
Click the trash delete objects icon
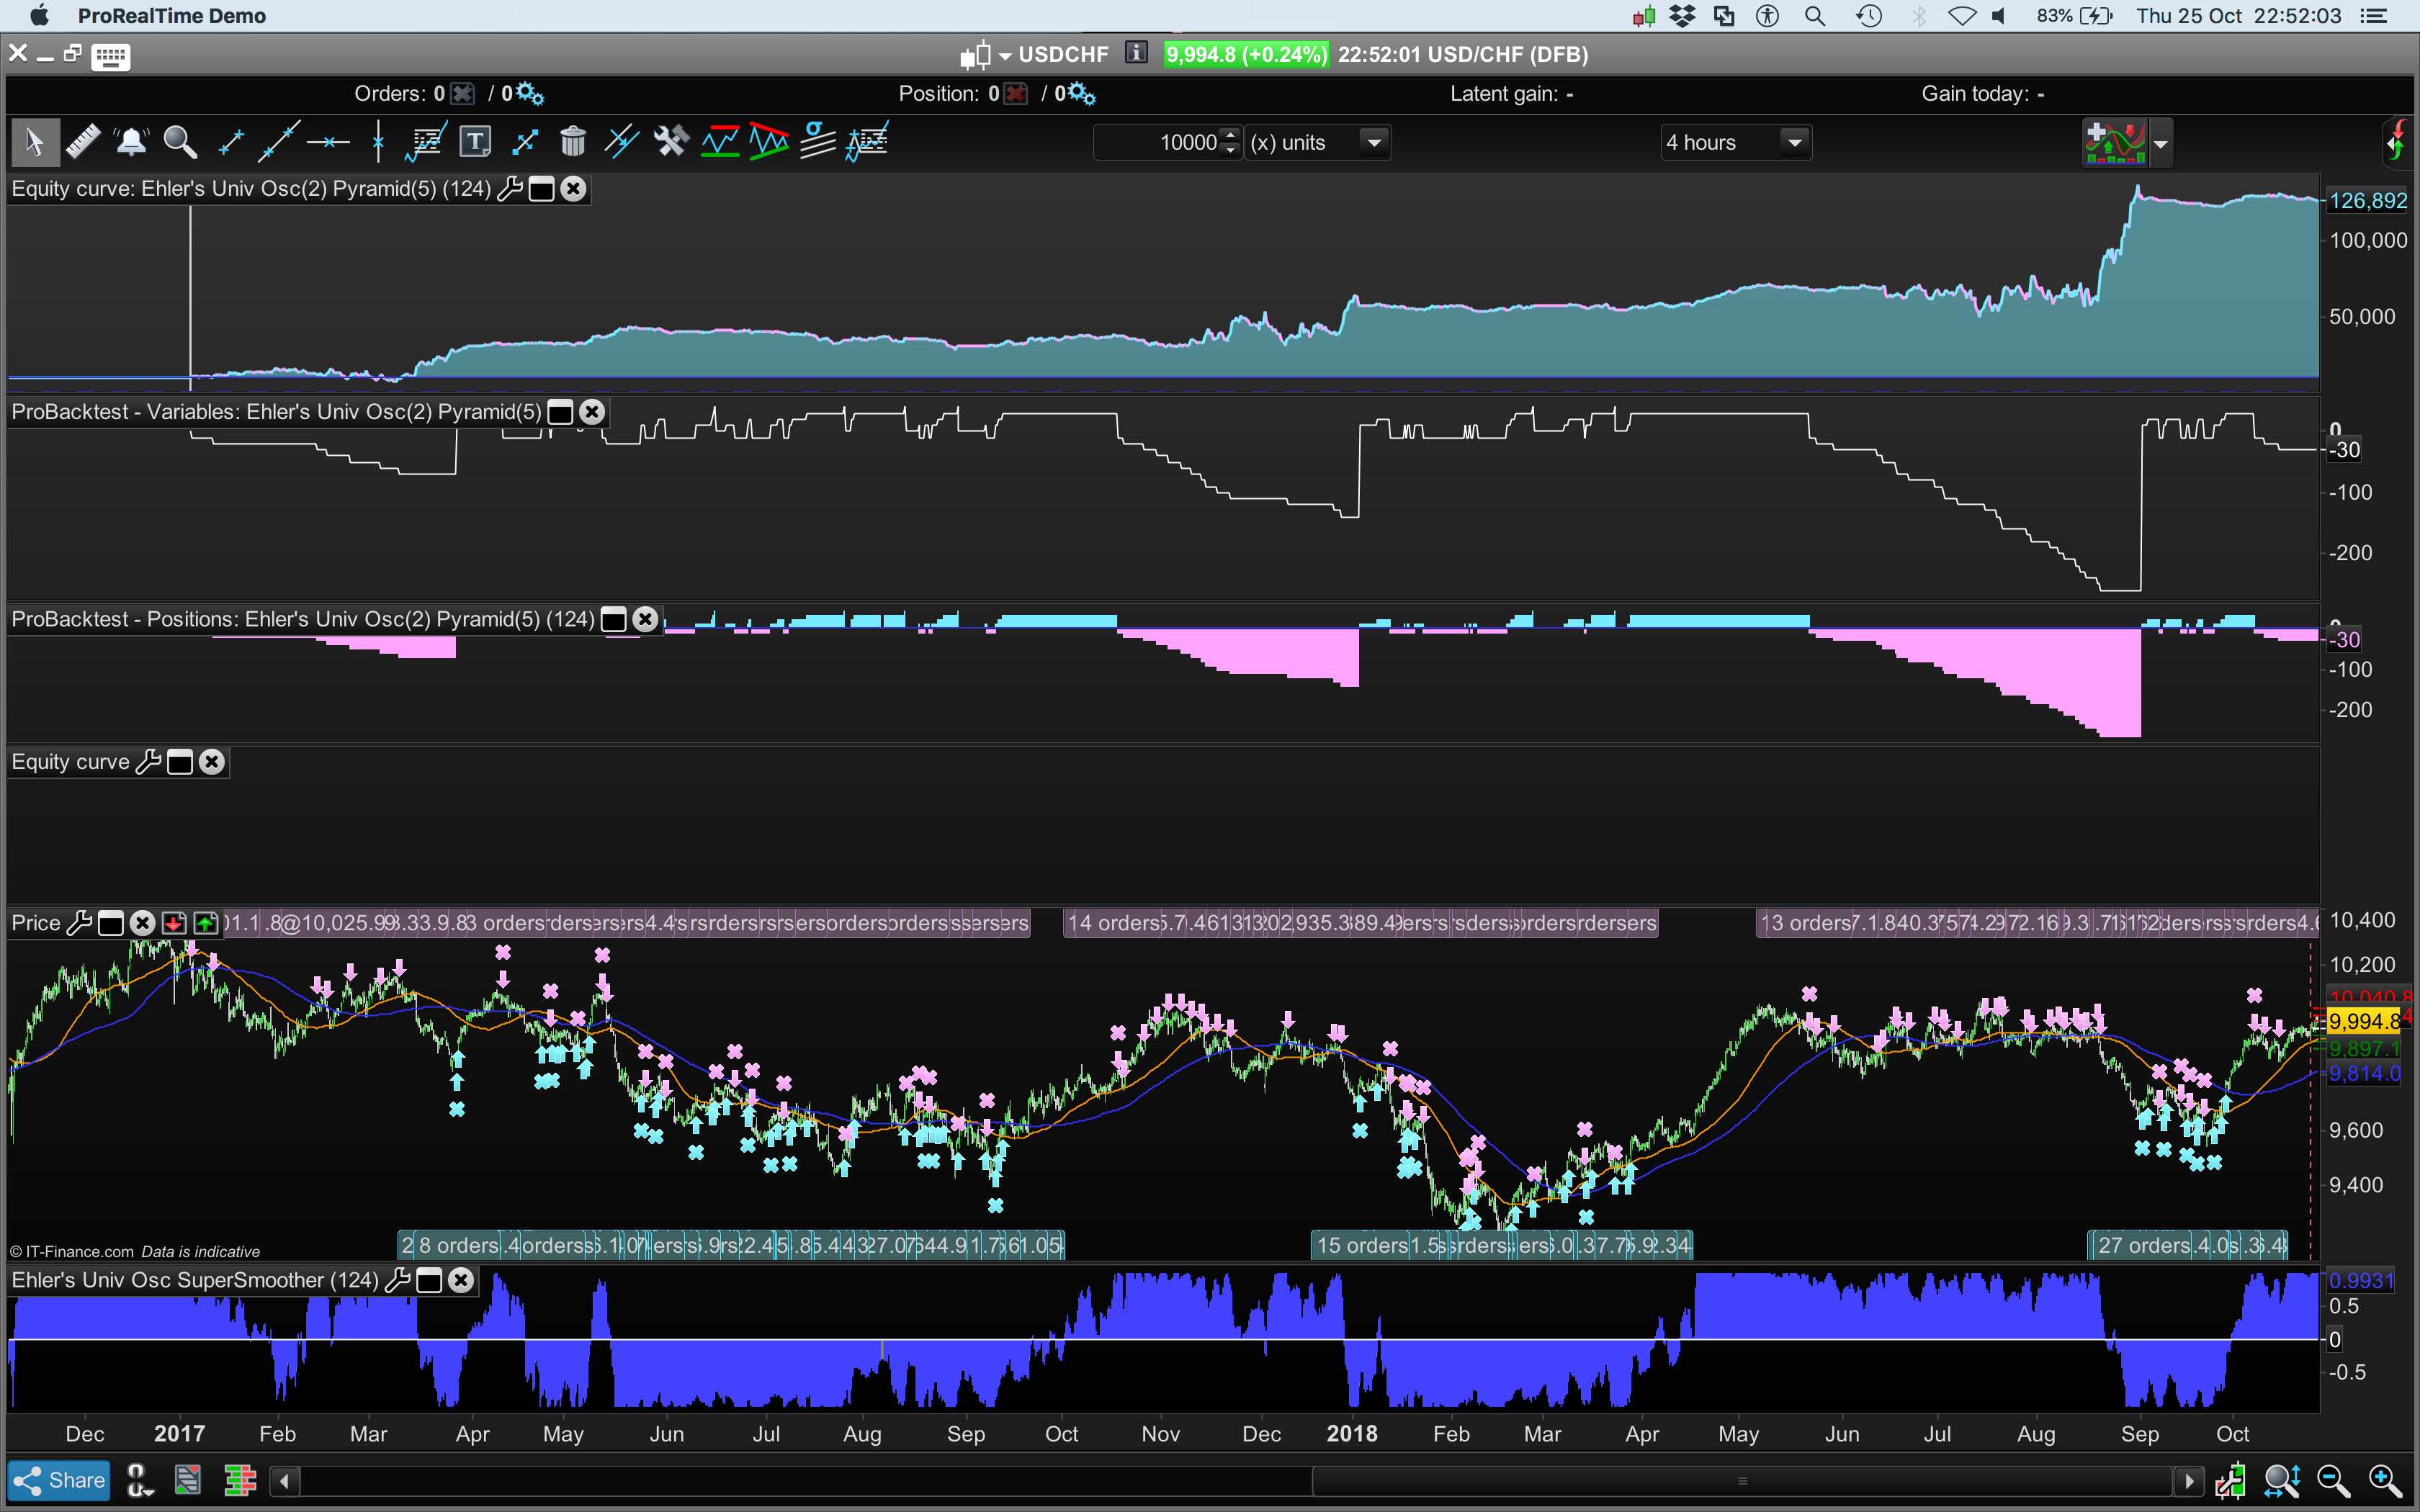(x=573, y=142)
